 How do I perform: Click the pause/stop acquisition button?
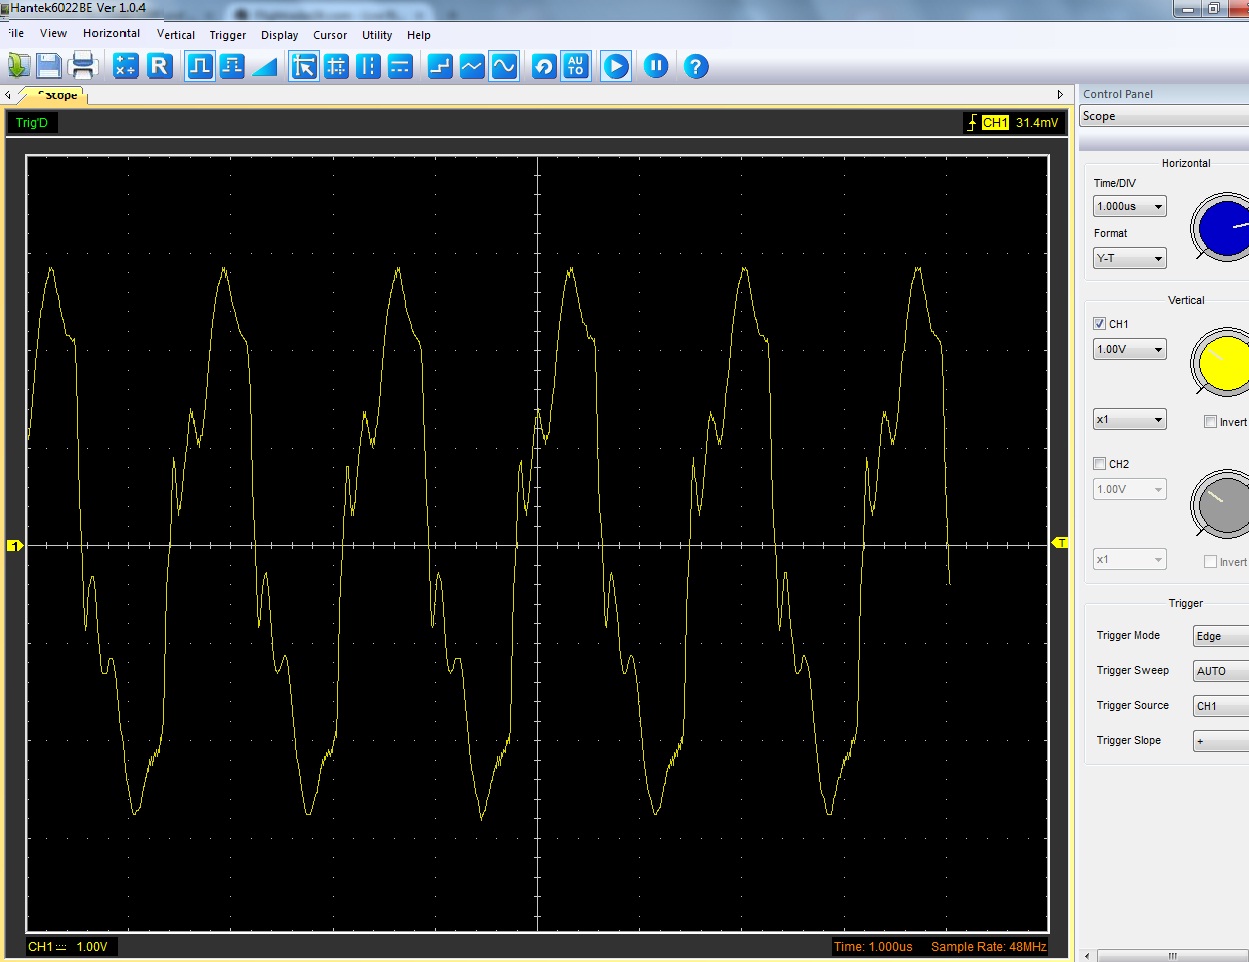[656, 66]
